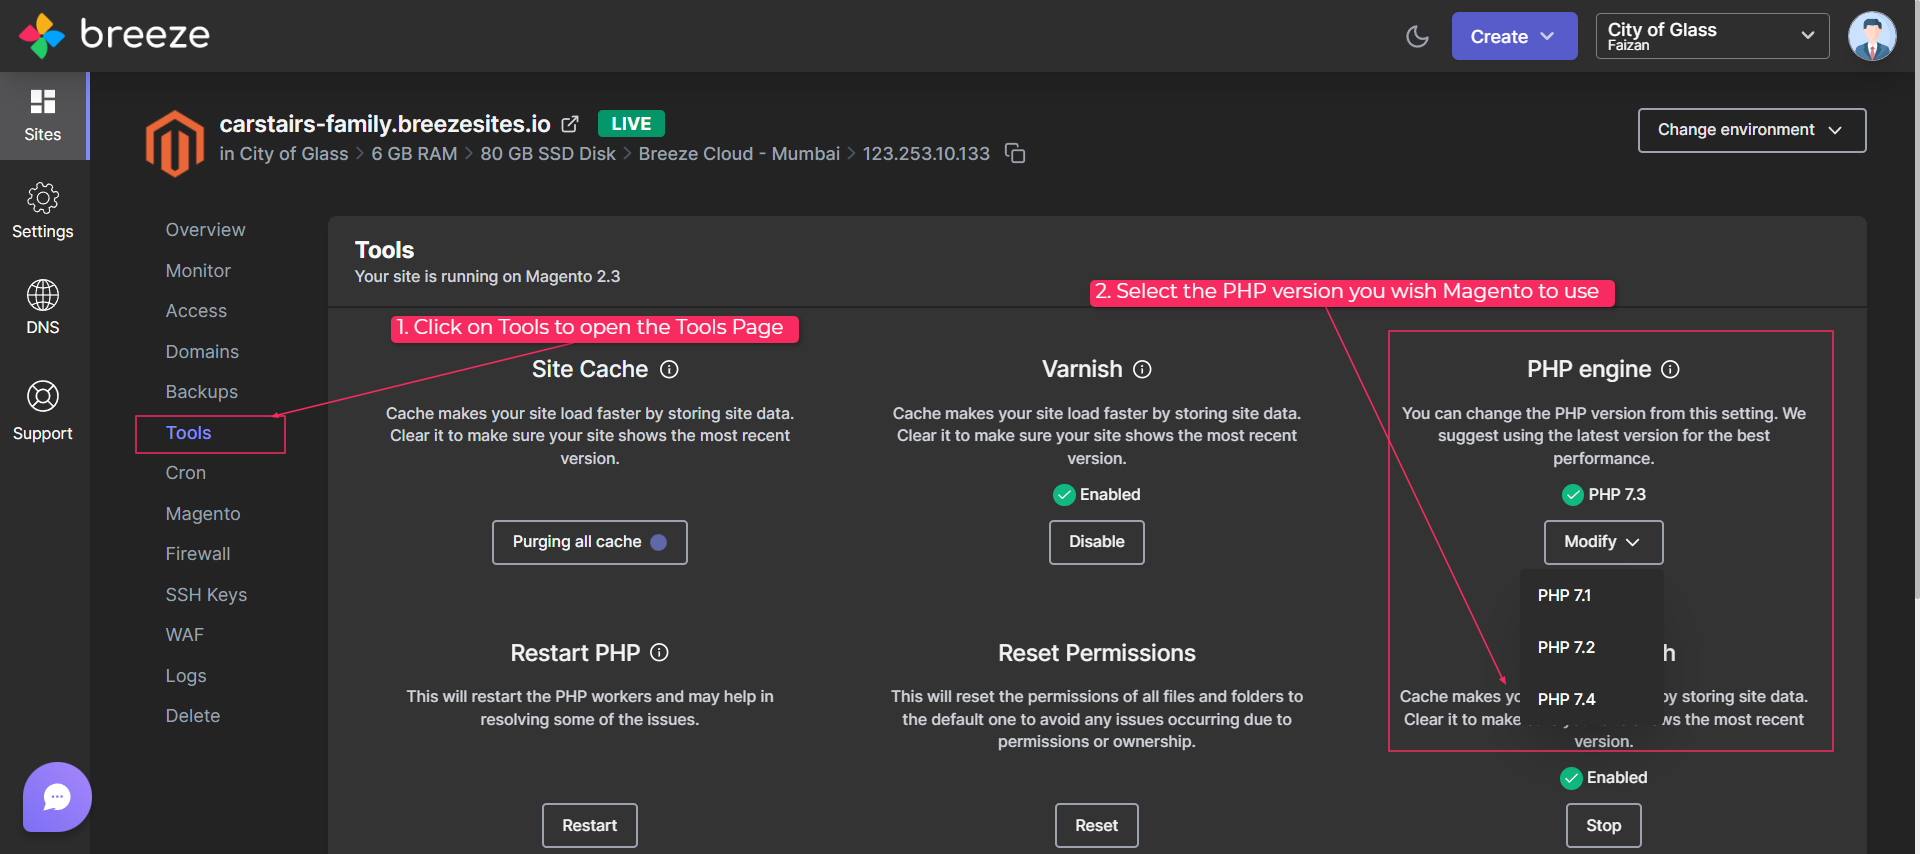This screenshot has width=1920, height=854.
Task: Show Site Cache info tooltip icon
Action: [669, 369]
